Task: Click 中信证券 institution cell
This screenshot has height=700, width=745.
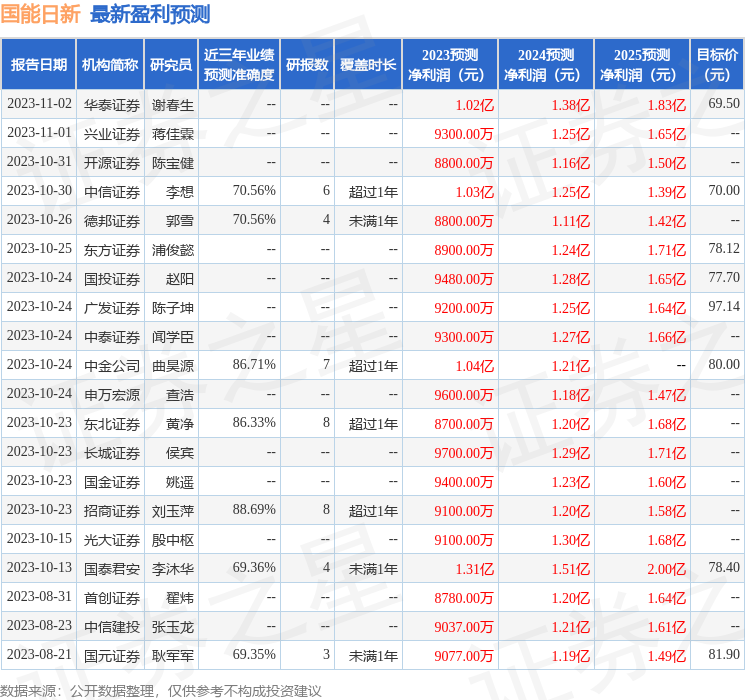Action: (112, 192)
